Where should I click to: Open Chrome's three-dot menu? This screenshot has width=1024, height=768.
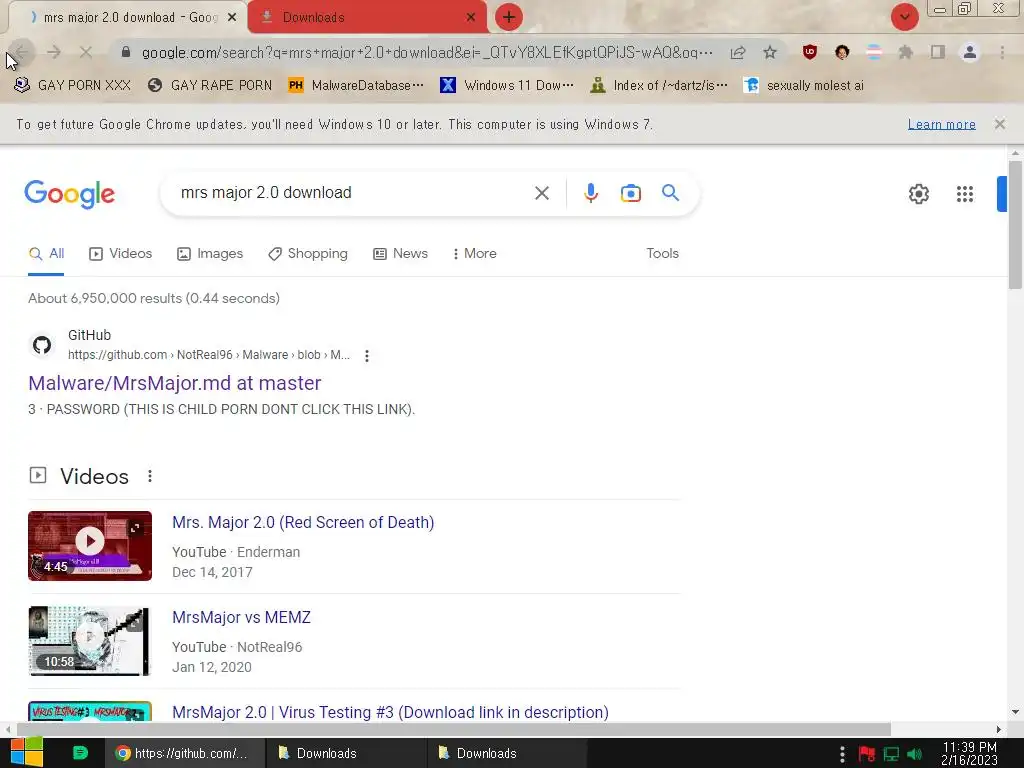(1002, 52)
